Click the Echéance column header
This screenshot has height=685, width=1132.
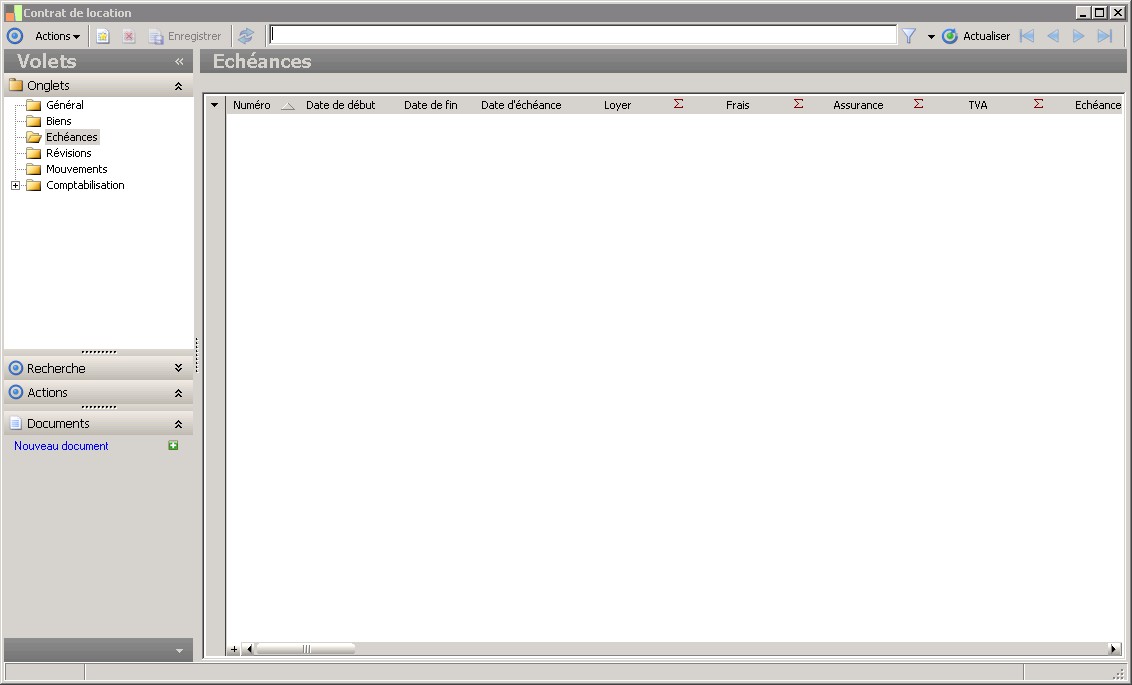(1097, 105)
